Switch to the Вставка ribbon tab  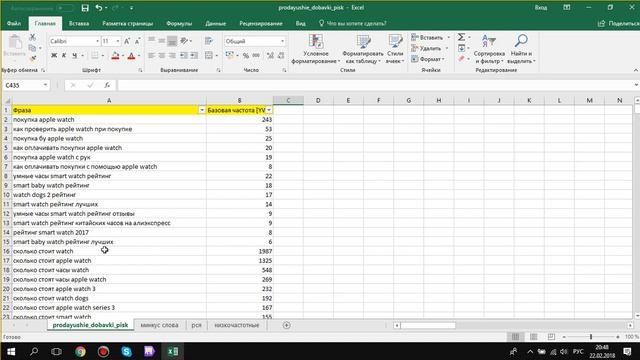79,24
